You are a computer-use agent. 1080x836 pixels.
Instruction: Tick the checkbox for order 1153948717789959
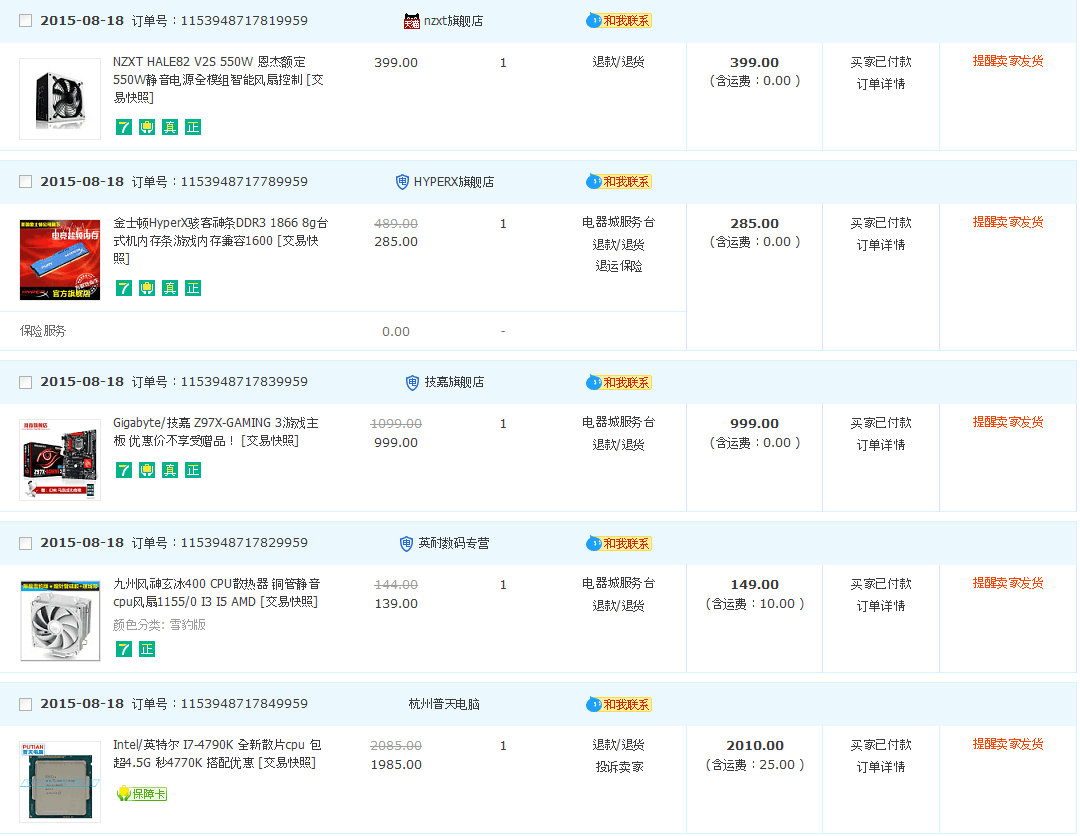pyautogui.click(x=25, y=182)
